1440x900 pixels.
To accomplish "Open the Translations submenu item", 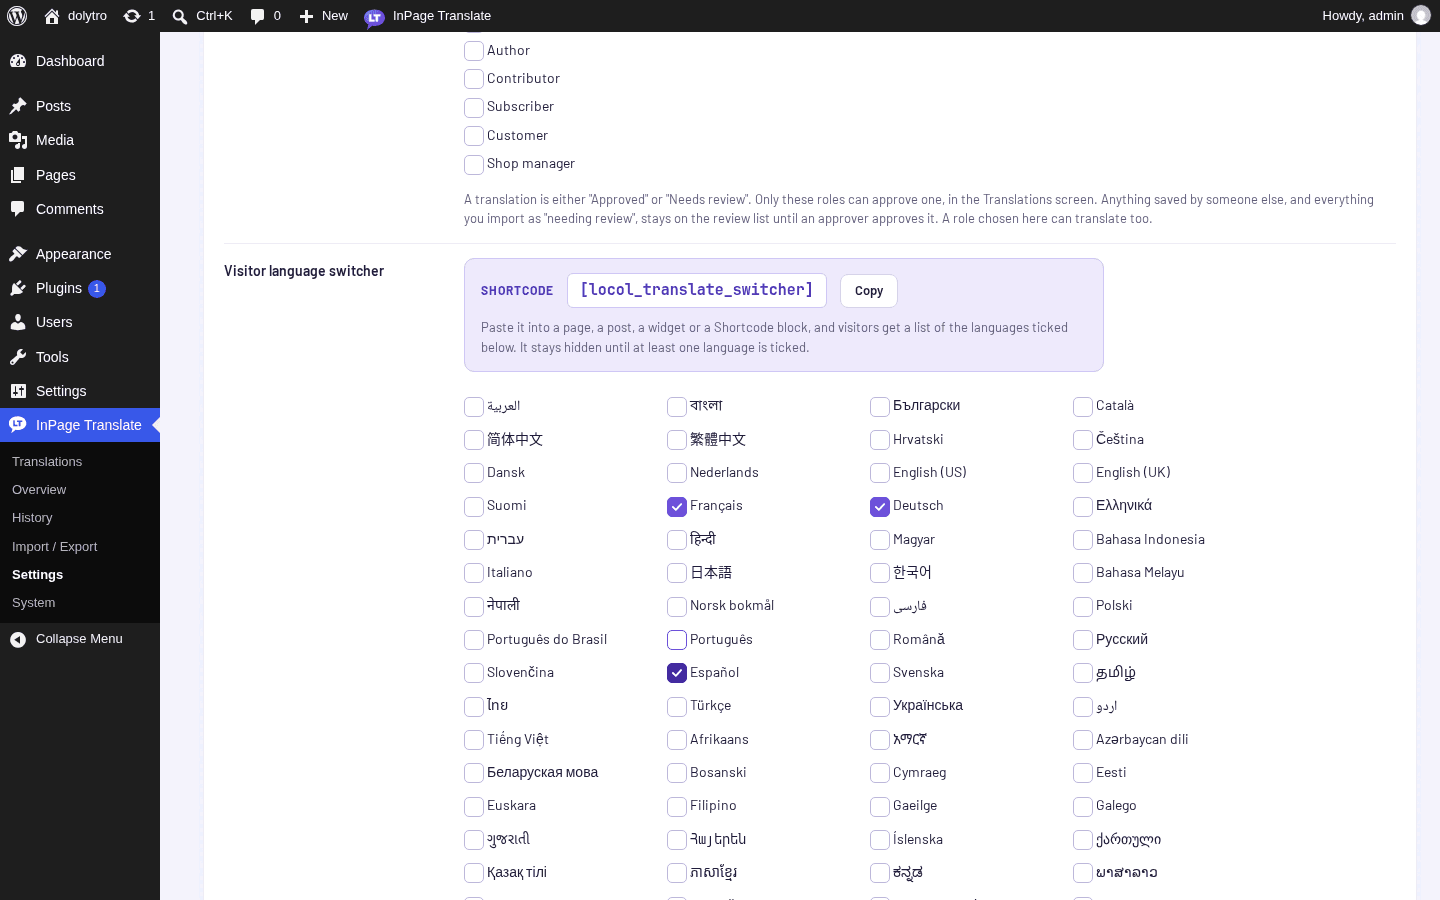I will click(x=80, y=462).
